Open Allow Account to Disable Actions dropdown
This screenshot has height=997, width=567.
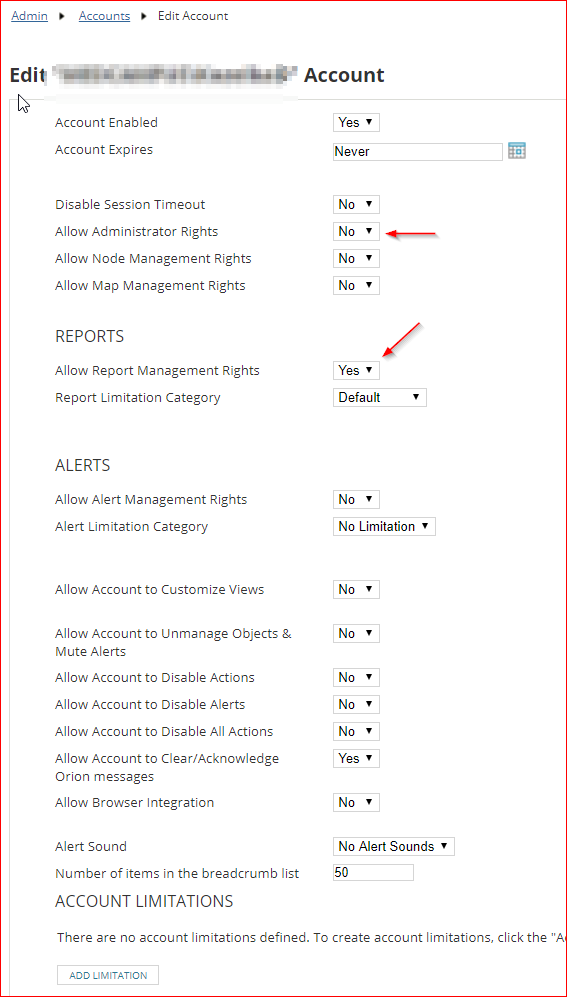coord(356,678)
